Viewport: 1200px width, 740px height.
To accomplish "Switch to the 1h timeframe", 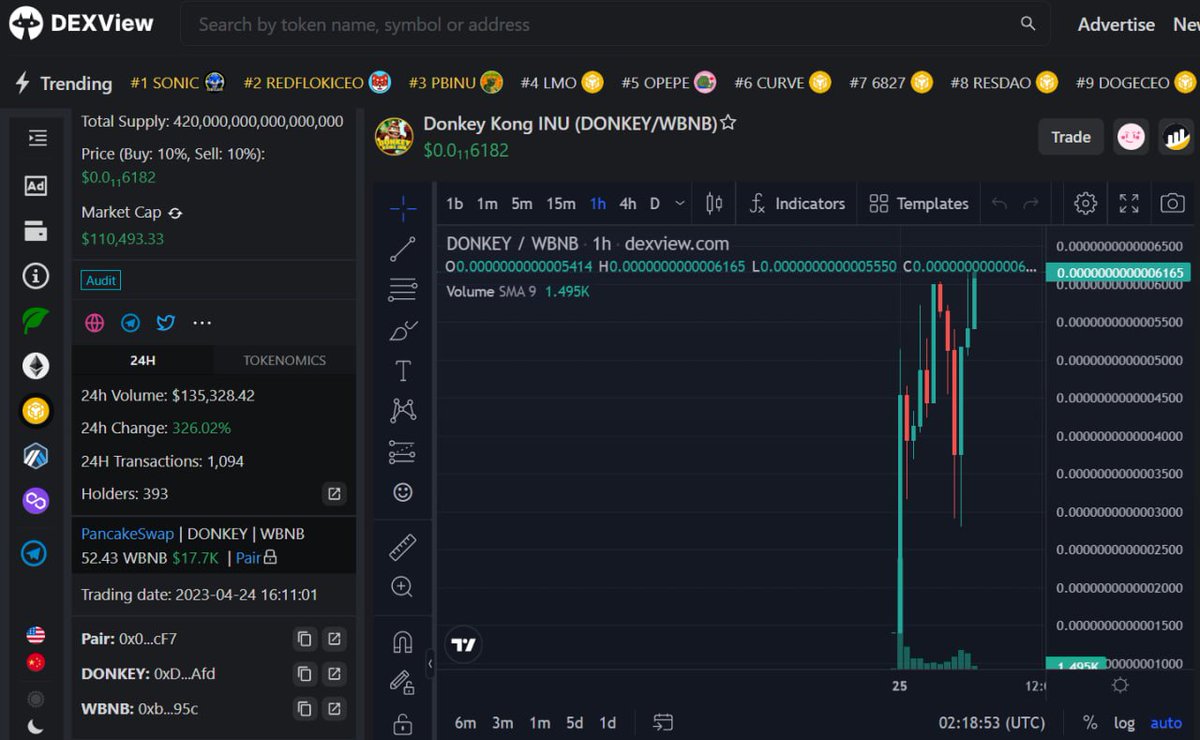I will (x=598, y=203).
